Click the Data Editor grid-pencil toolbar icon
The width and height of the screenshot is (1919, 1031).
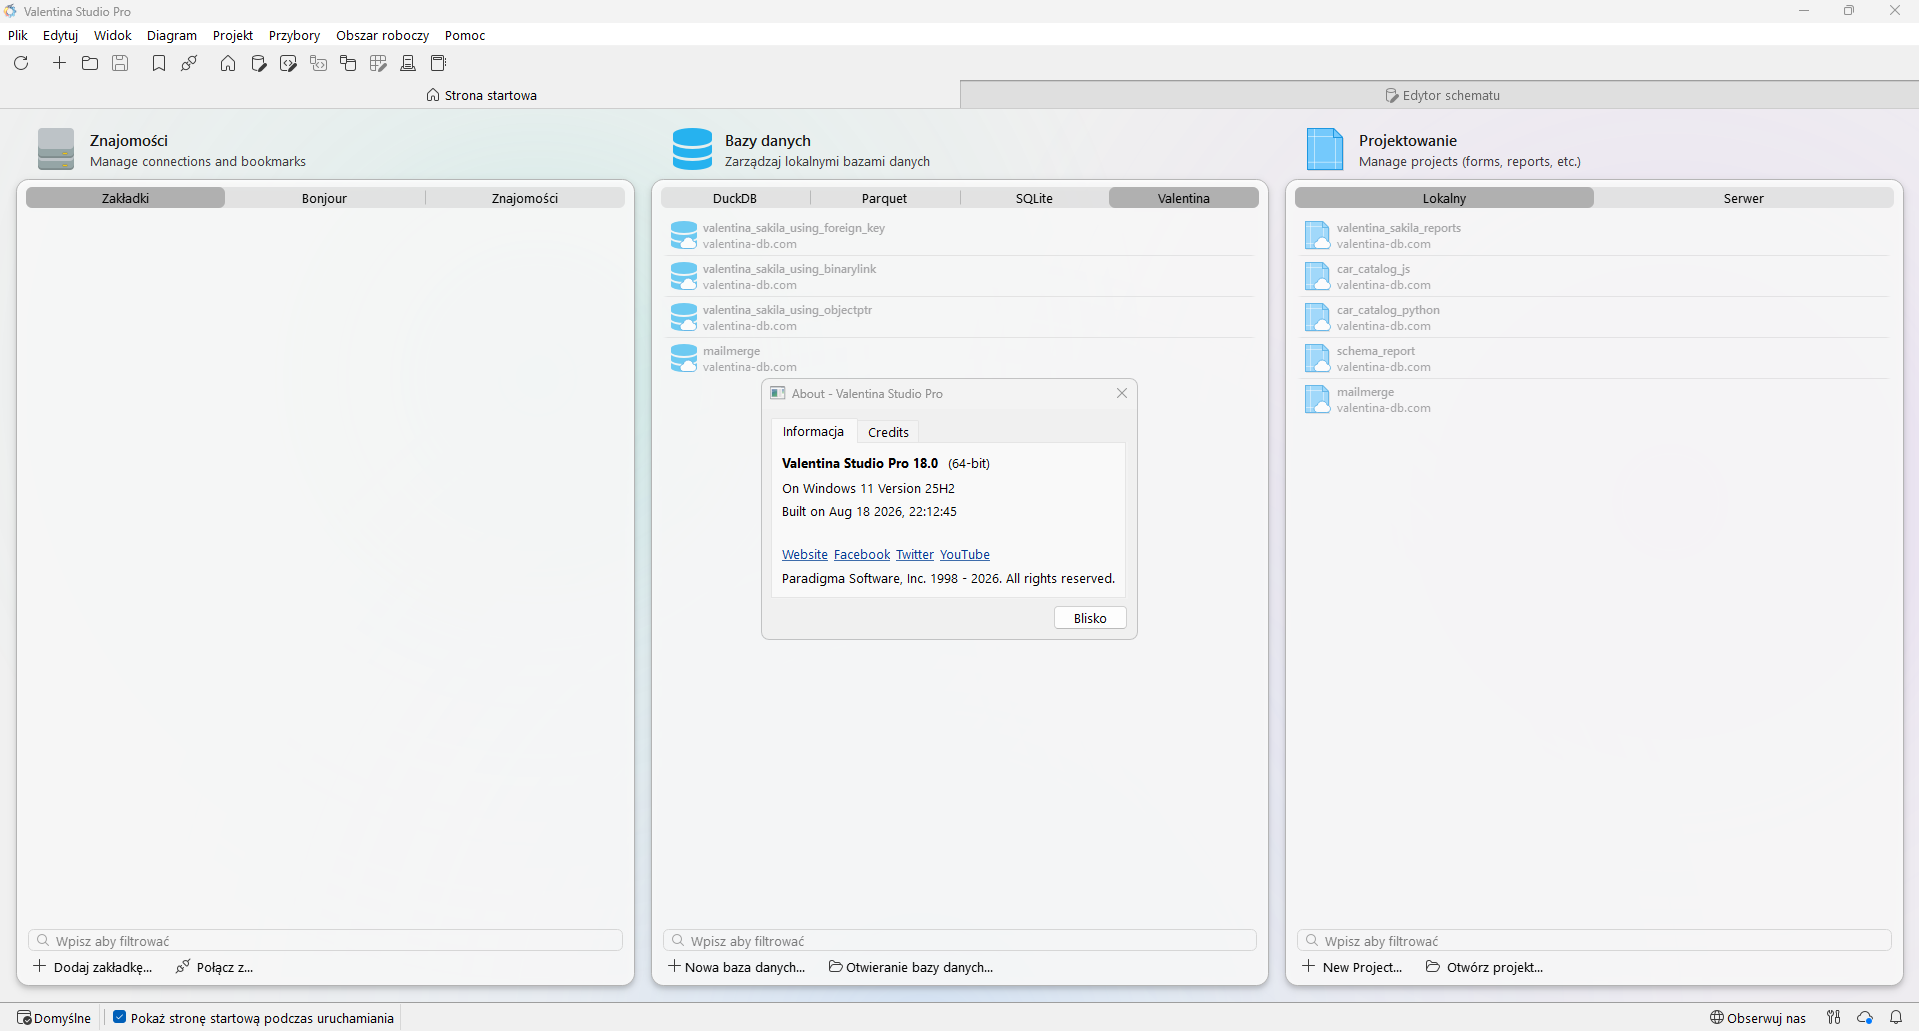click(378, 63)
